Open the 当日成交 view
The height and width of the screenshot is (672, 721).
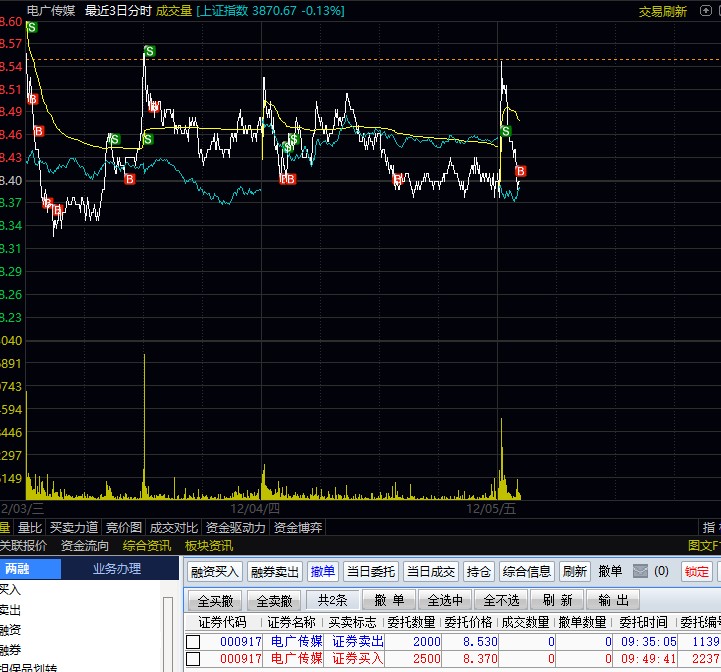[431, 572]
